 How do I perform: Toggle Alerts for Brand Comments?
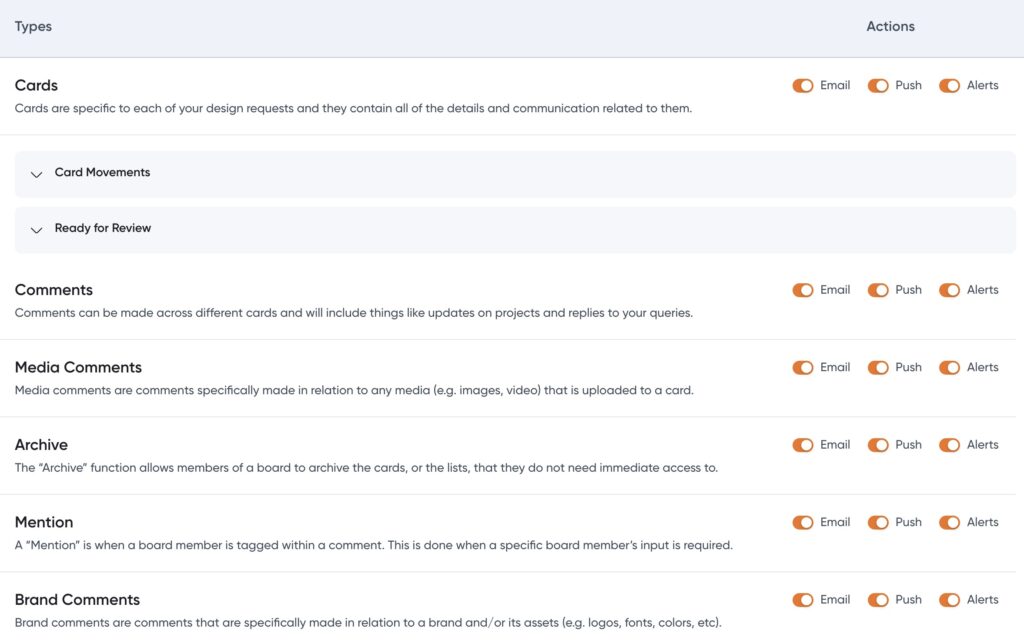pyautogui.click(x=950, y=600)
